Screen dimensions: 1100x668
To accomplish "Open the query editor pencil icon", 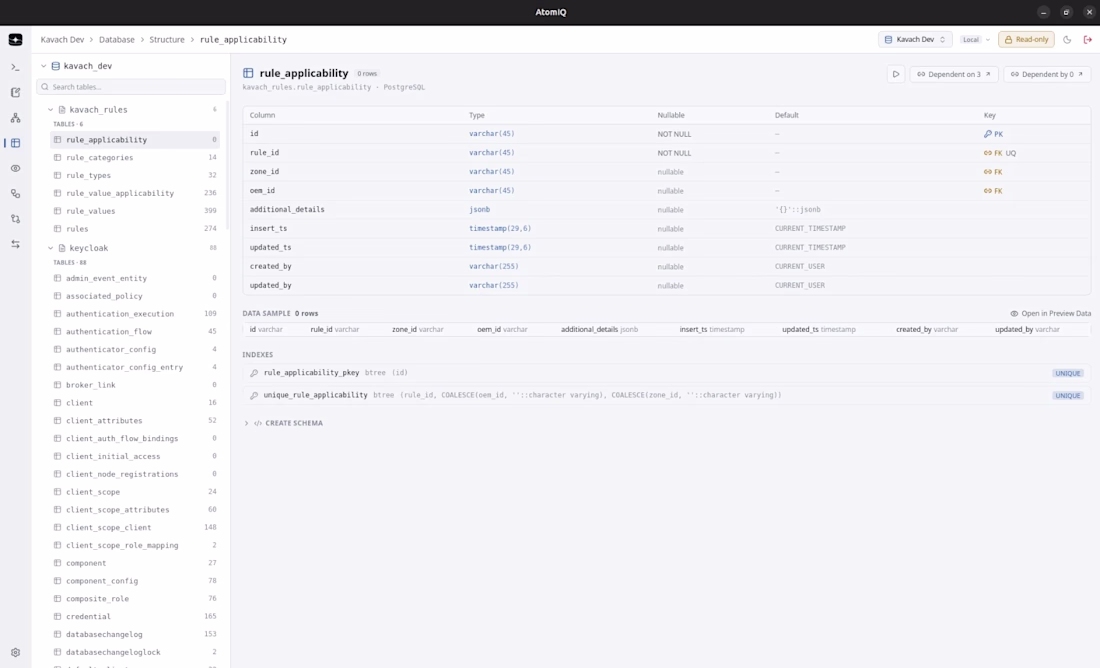I will click(x=15, y=93).
